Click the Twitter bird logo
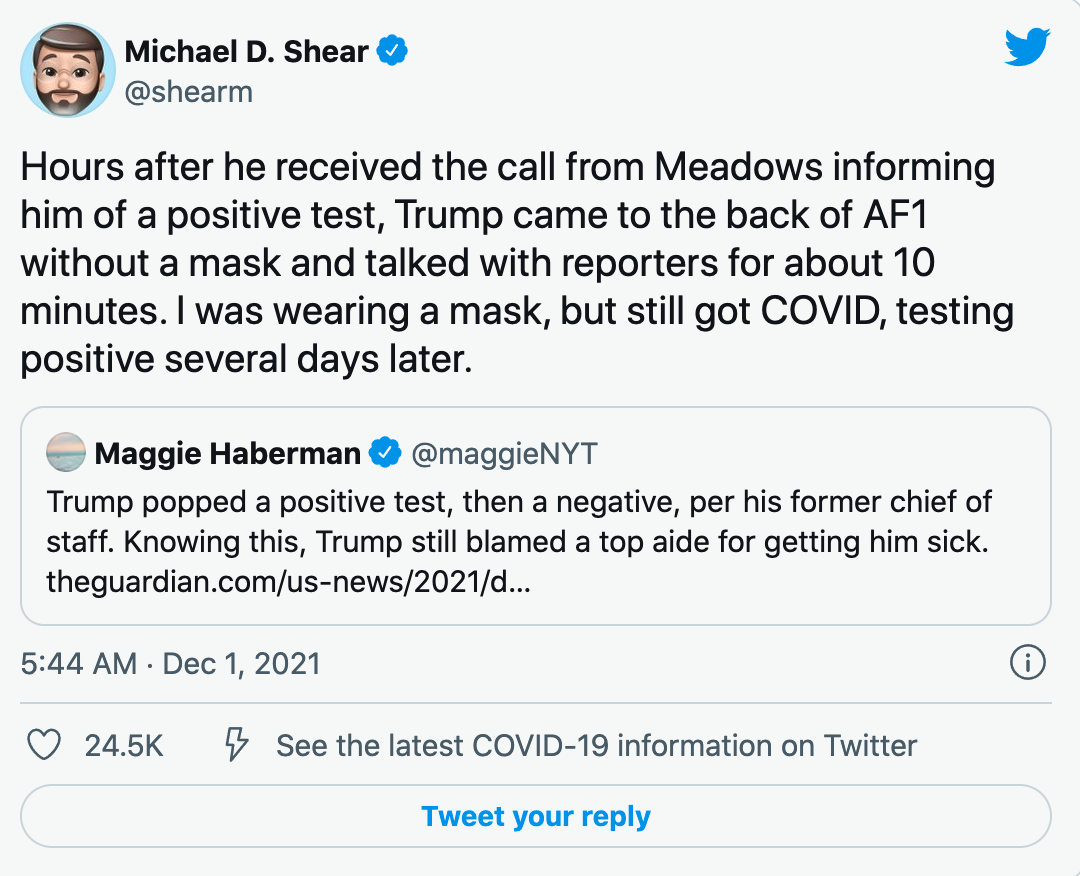Viewport: 1080px width, 876px height. click(1027, 47)
